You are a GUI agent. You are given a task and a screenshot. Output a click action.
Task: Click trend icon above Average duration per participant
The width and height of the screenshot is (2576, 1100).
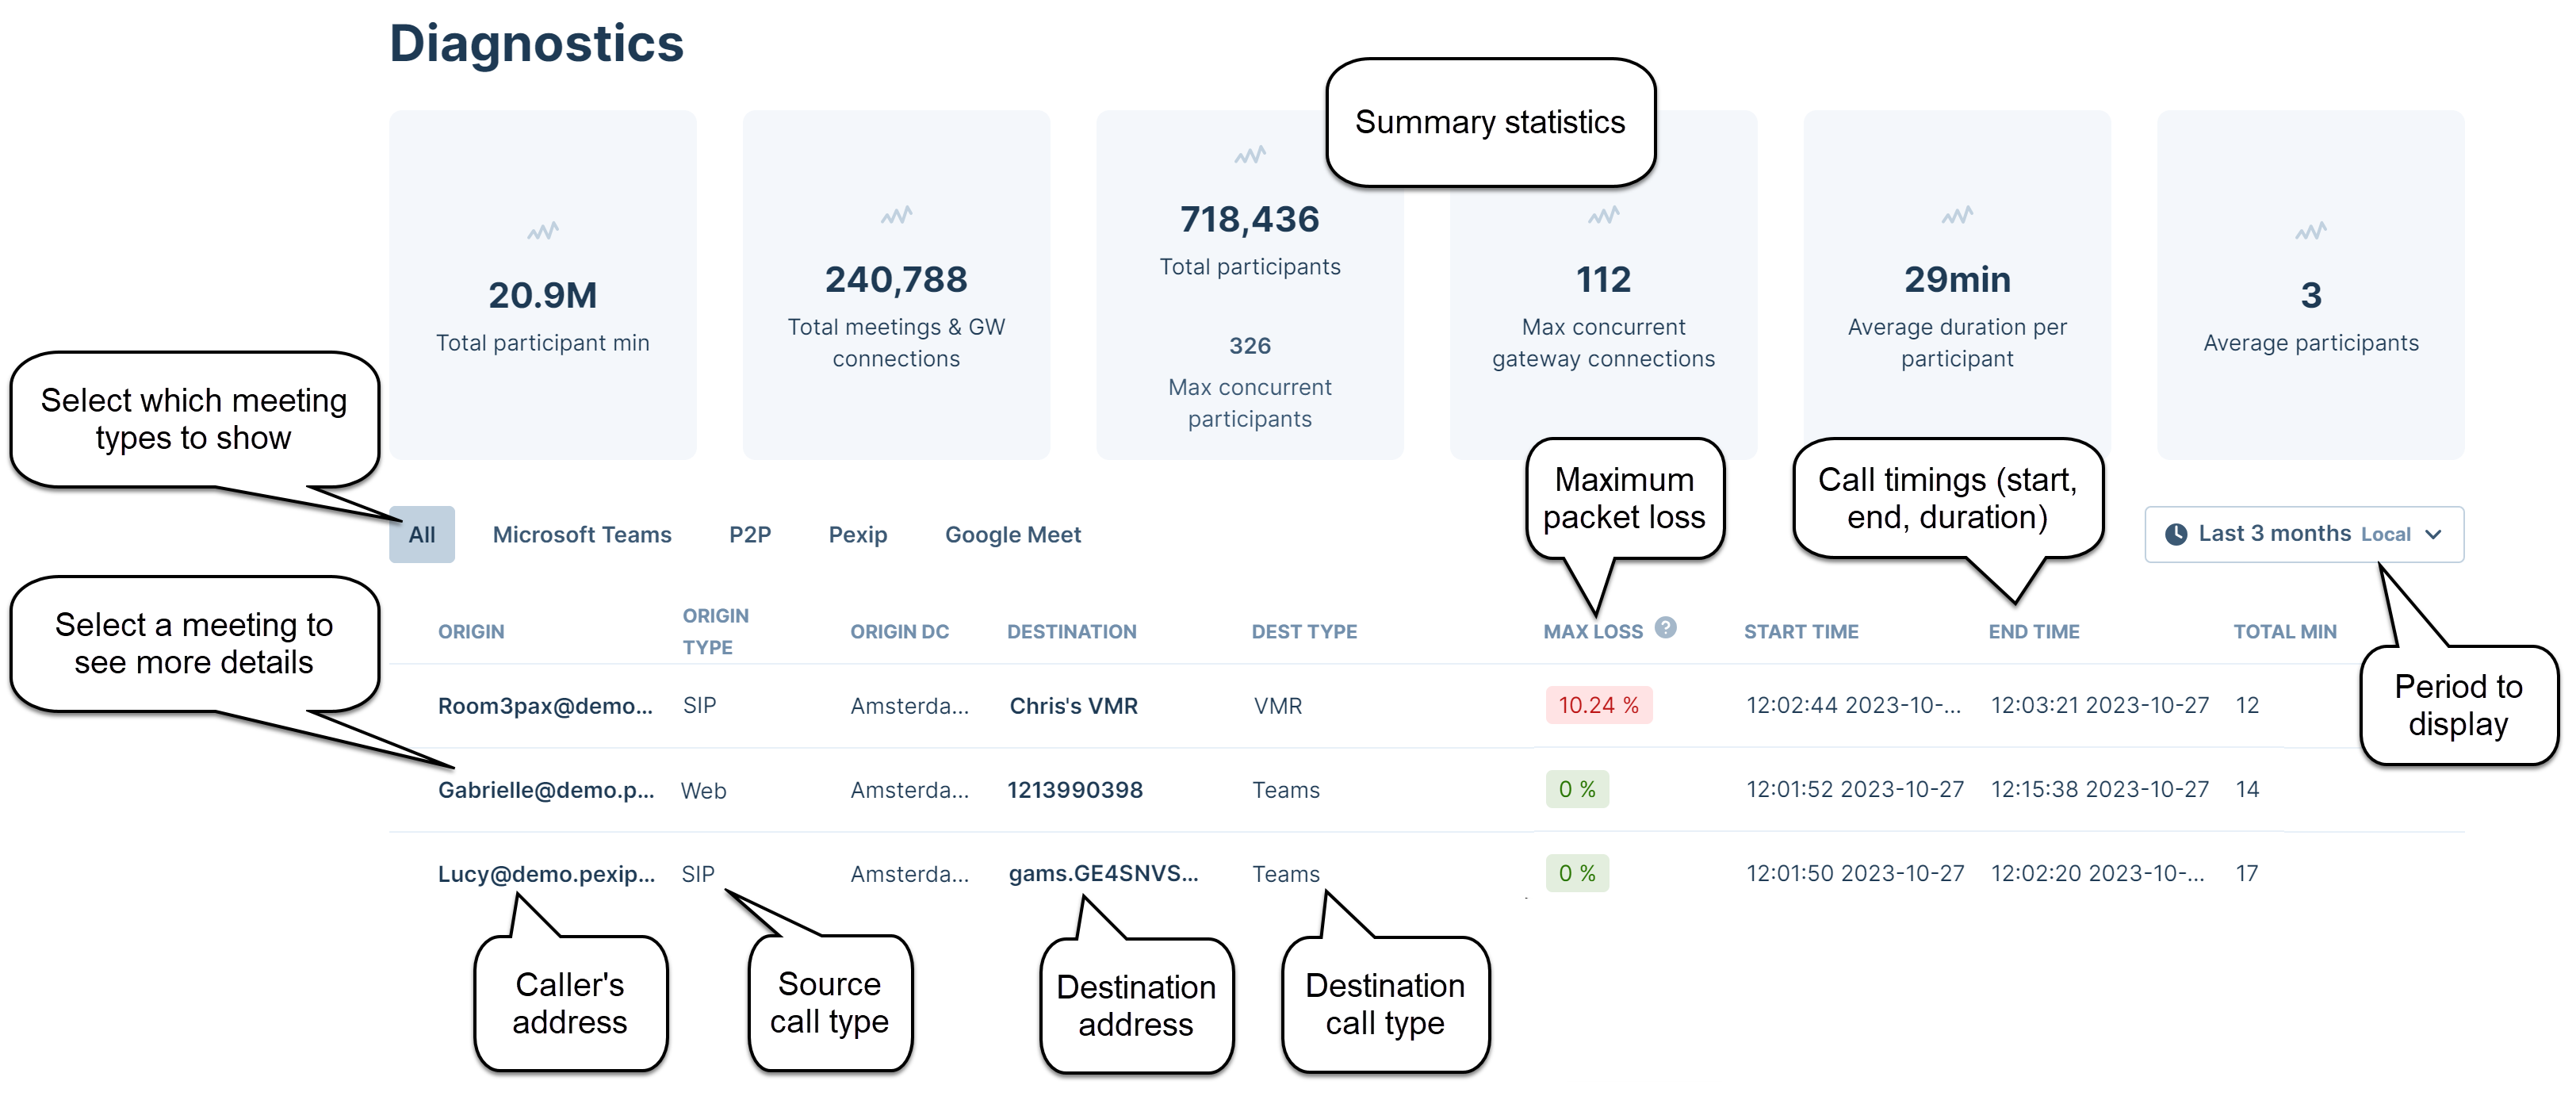1957,216
